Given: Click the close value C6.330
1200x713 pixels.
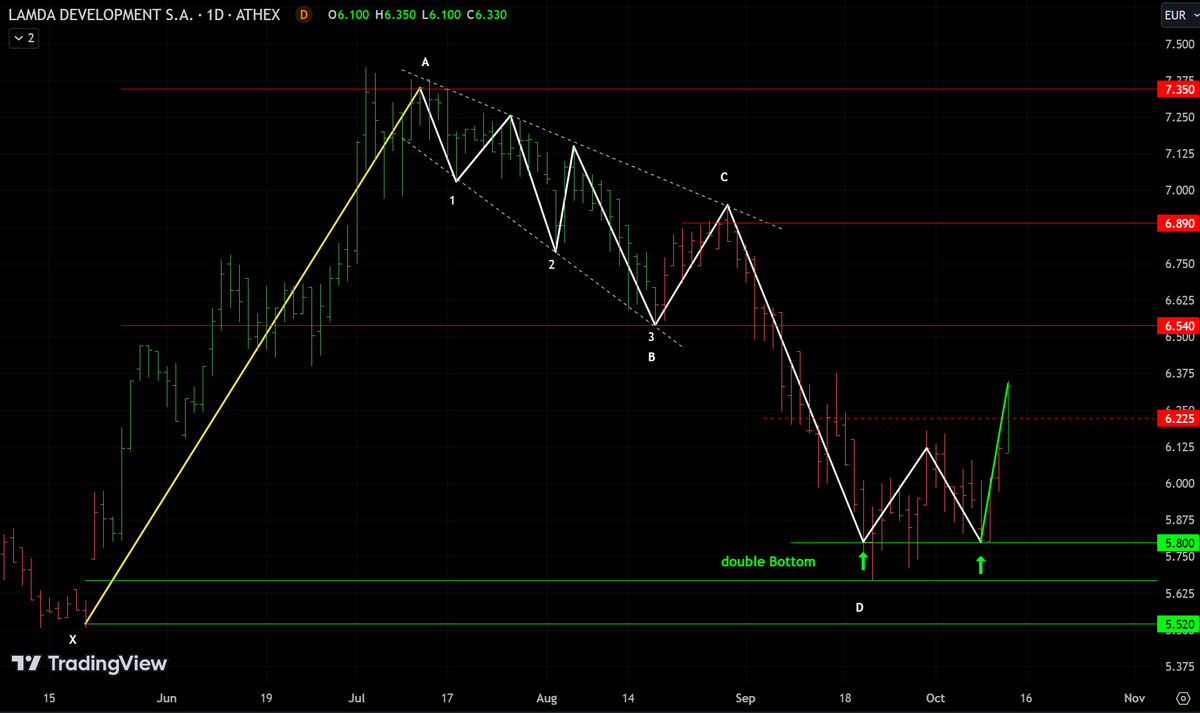Looking at the screenshot, I should (x=486, y=15).
